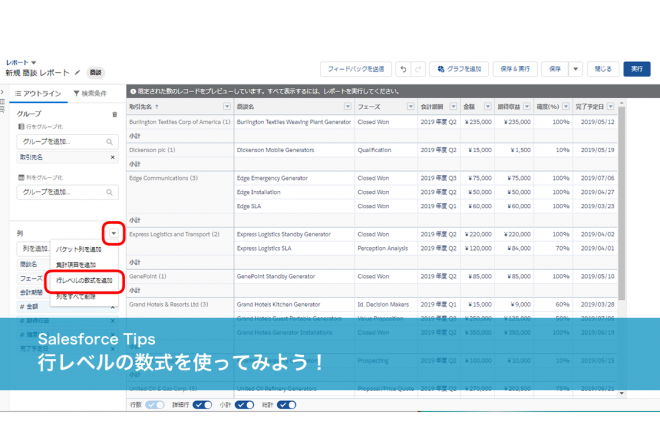Open 取引先名 column header dropdown
Image resolution: width=660 pixels, height=438 pixels.
coord(227,106)
